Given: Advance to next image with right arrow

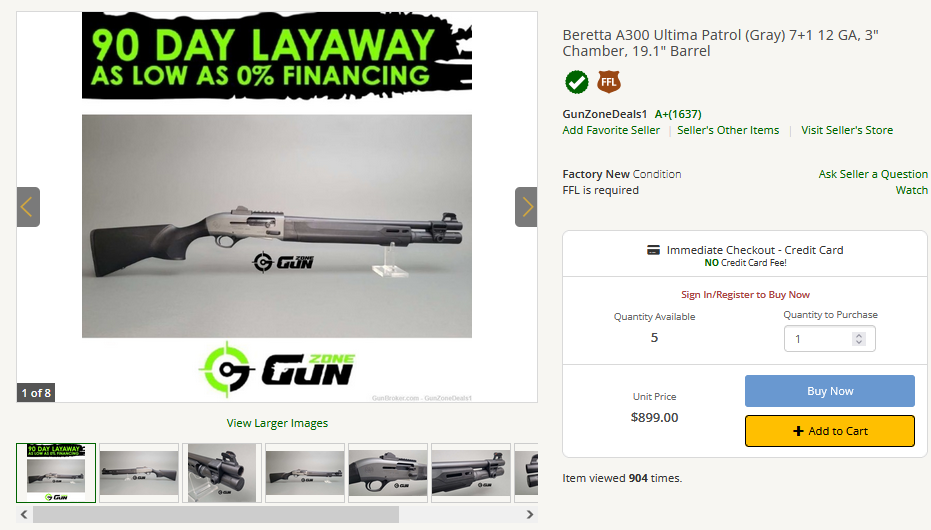Looking at the screenshot, I should (526, 207).
